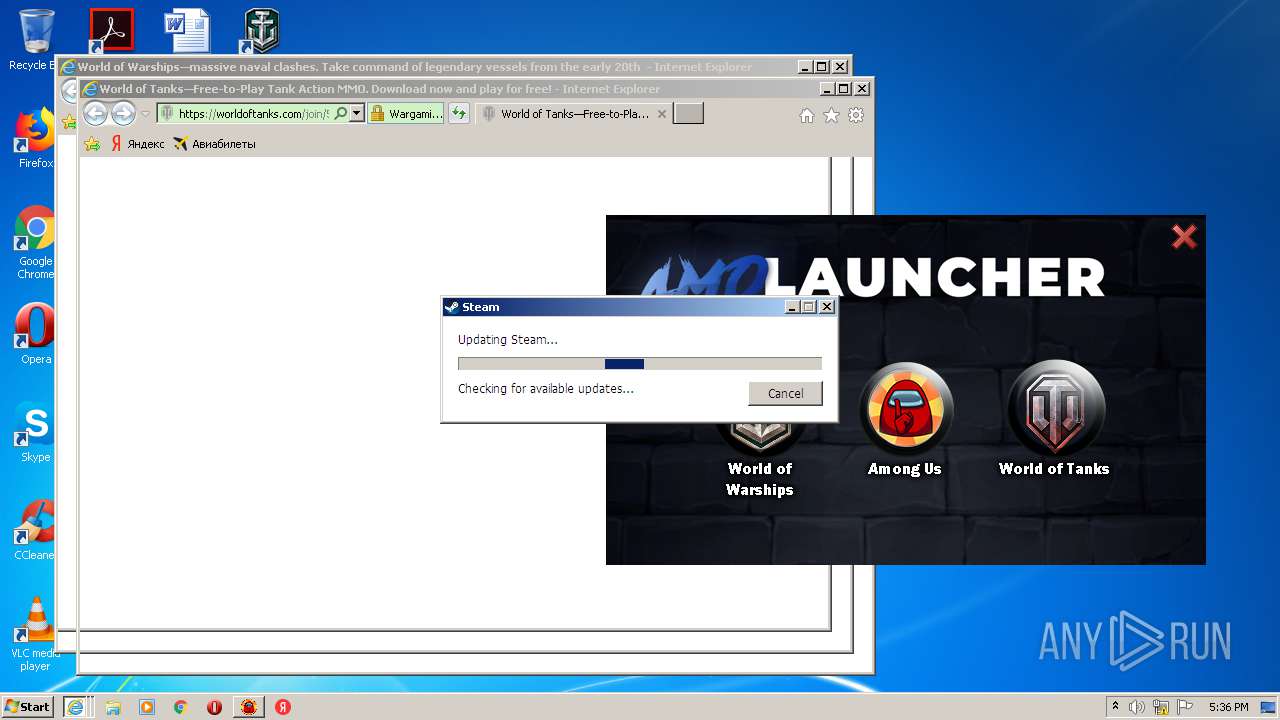Activate the World of Warships IE window title

(414, 67)
